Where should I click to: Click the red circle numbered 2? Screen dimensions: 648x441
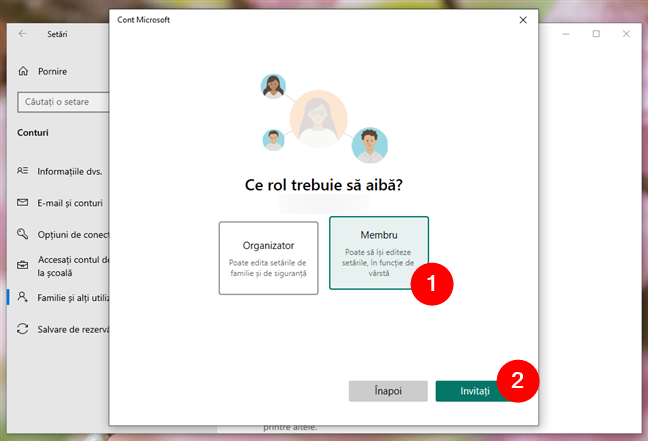(517, 381)
